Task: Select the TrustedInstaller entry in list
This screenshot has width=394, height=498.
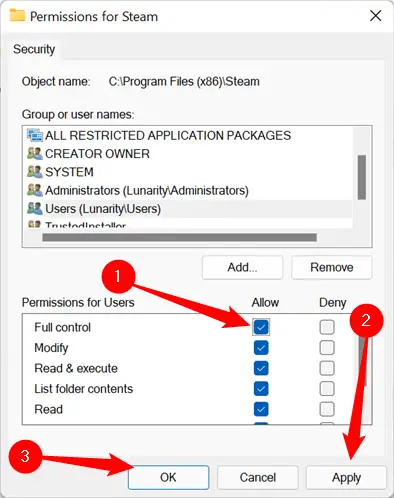Action: click(85, 225)
